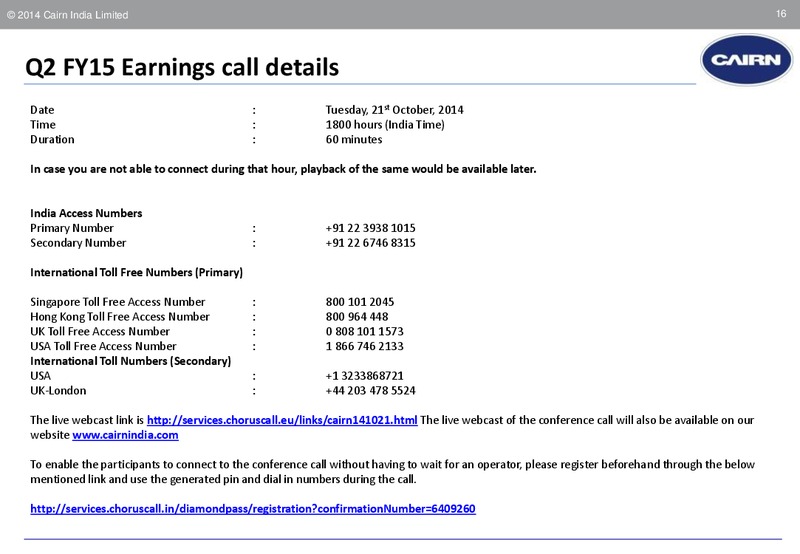Click the Cairn logo oval

[746, 60]
